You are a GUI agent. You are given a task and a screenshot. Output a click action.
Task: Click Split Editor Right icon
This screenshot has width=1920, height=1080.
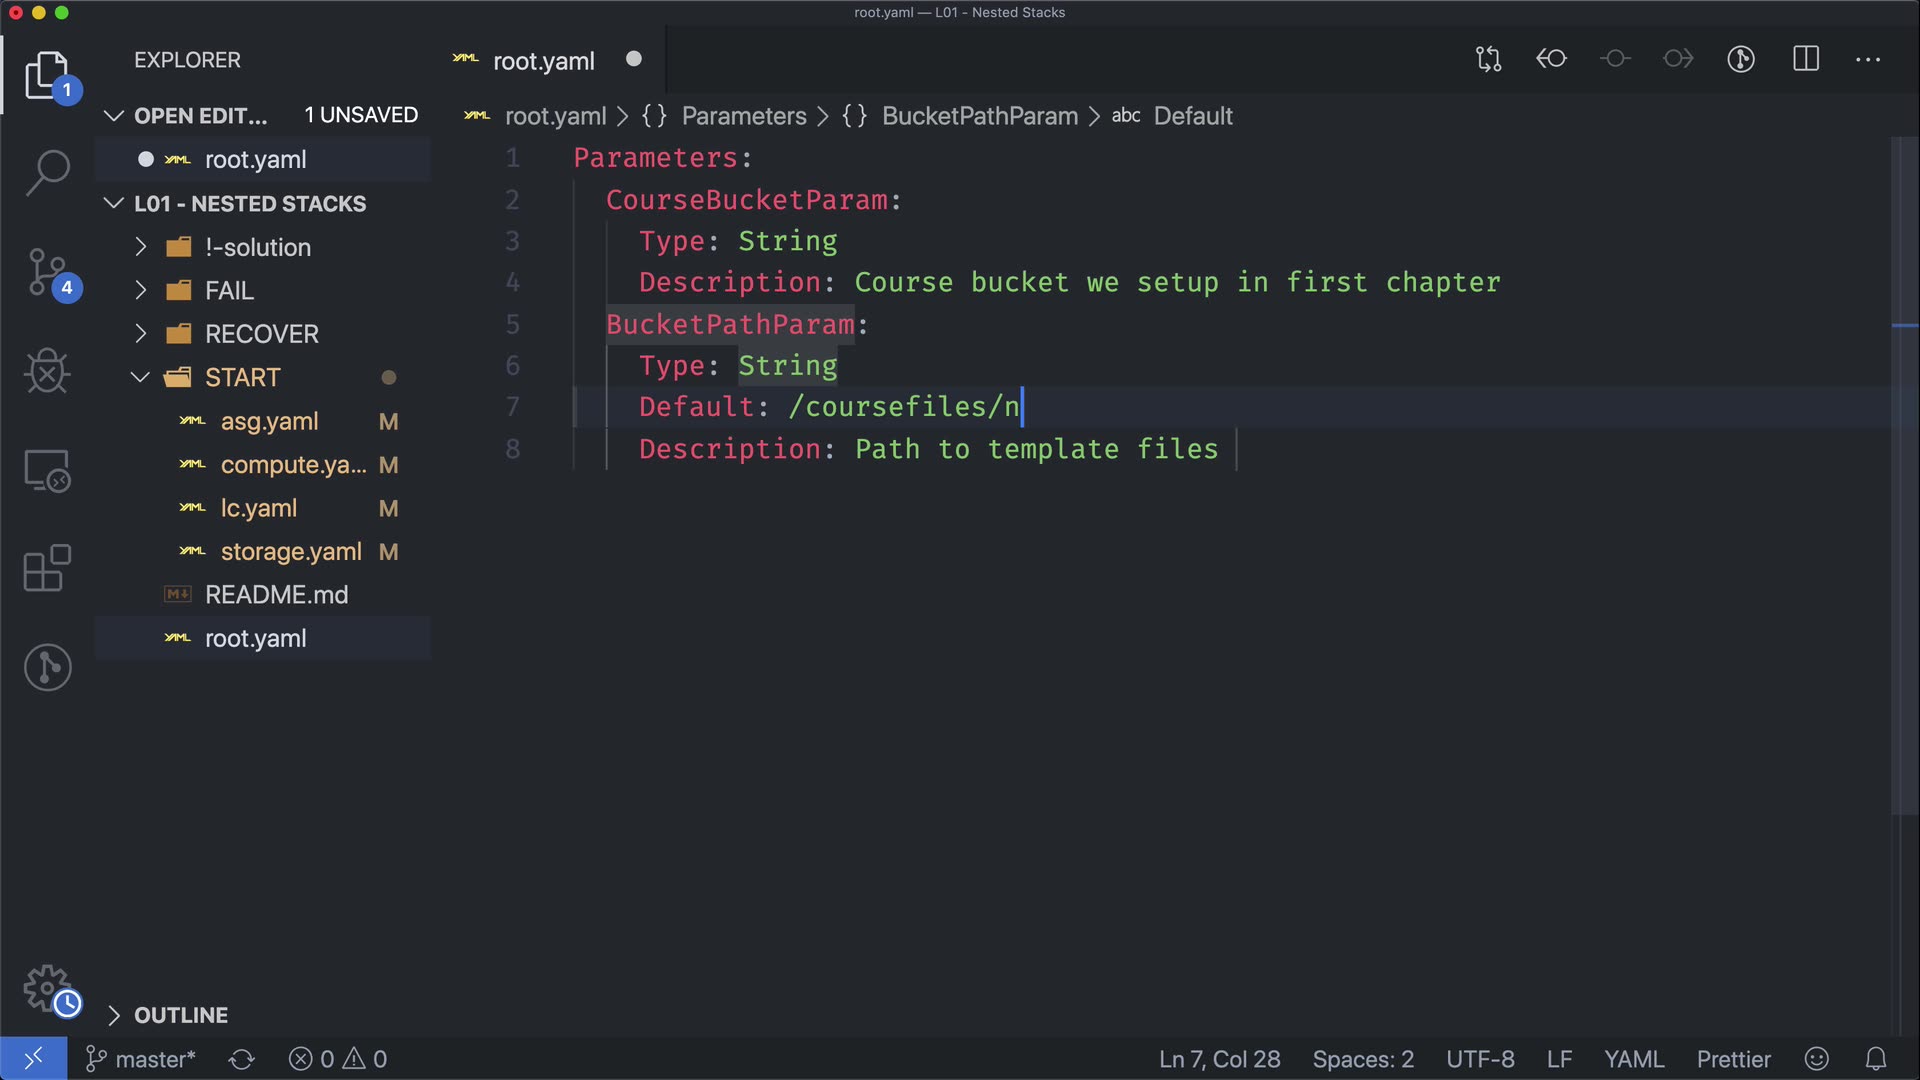[x=1805, y=59]
